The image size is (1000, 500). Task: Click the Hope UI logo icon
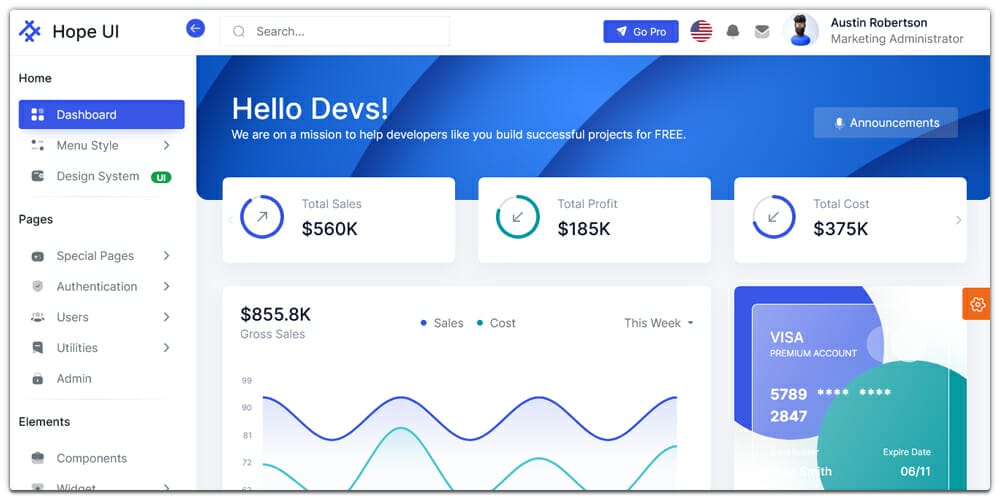pyautogui.click(x=29, y=31)
